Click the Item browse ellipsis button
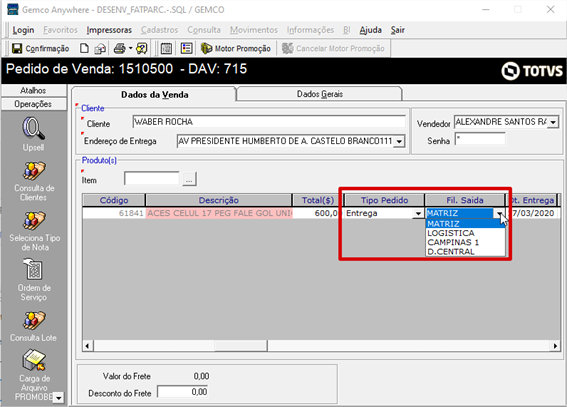This screenshot has width=567, height=407. (x=189, y=179)
